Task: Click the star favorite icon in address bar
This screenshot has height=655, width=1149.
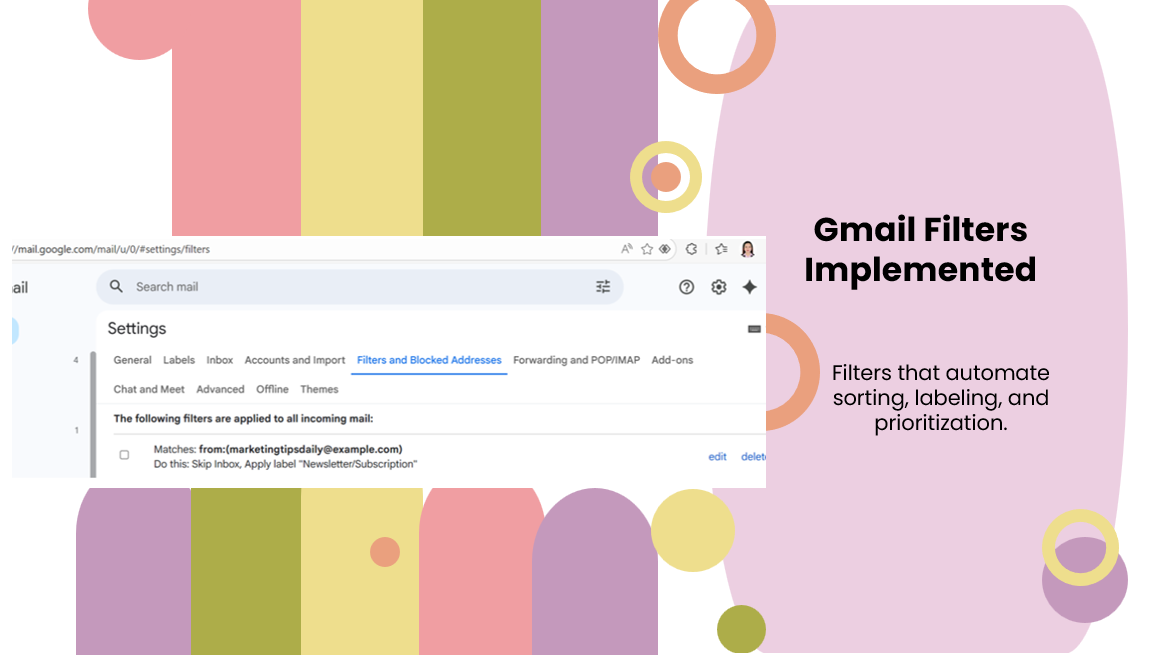Action: pyautogui.click(x=646, y=249)
